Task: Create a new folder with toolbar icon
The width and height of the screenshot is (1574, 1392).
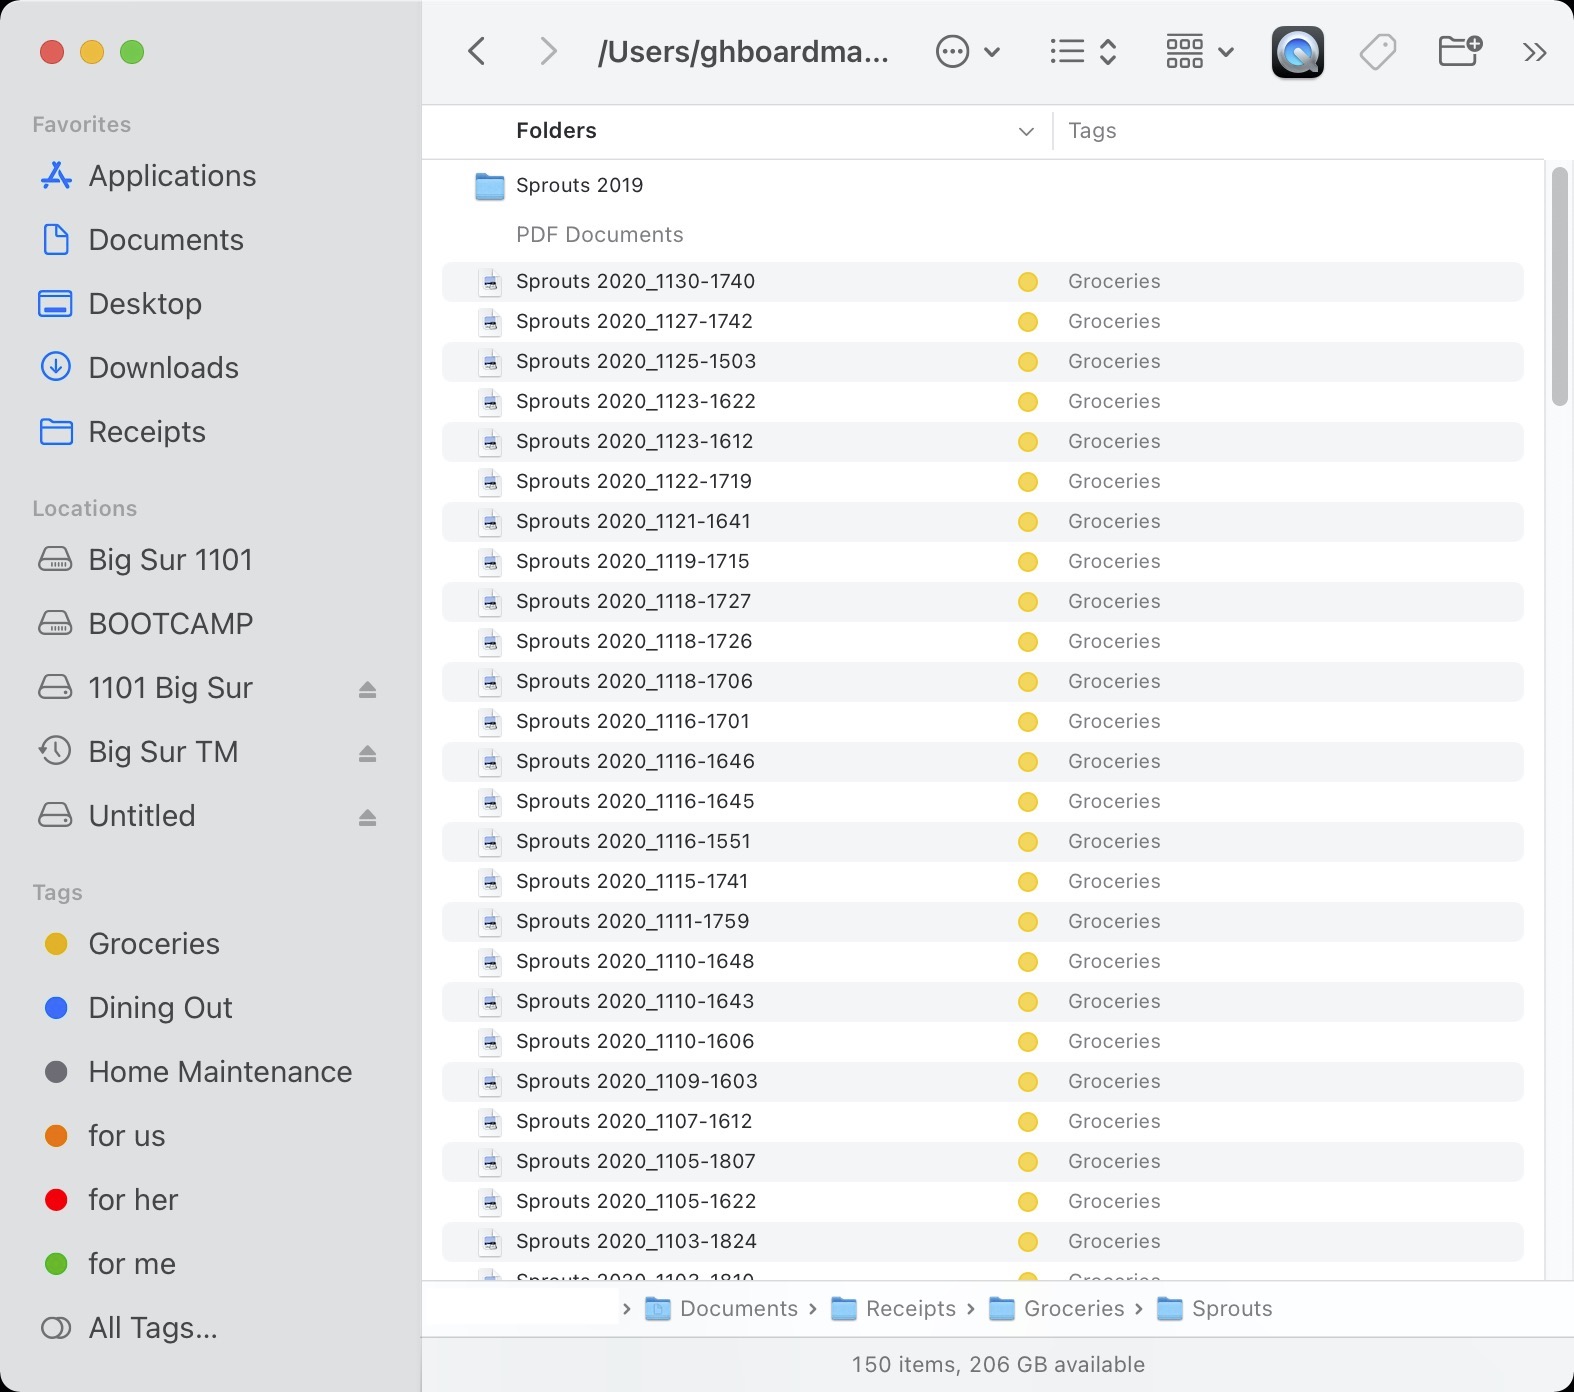Action: [1460, 51]
